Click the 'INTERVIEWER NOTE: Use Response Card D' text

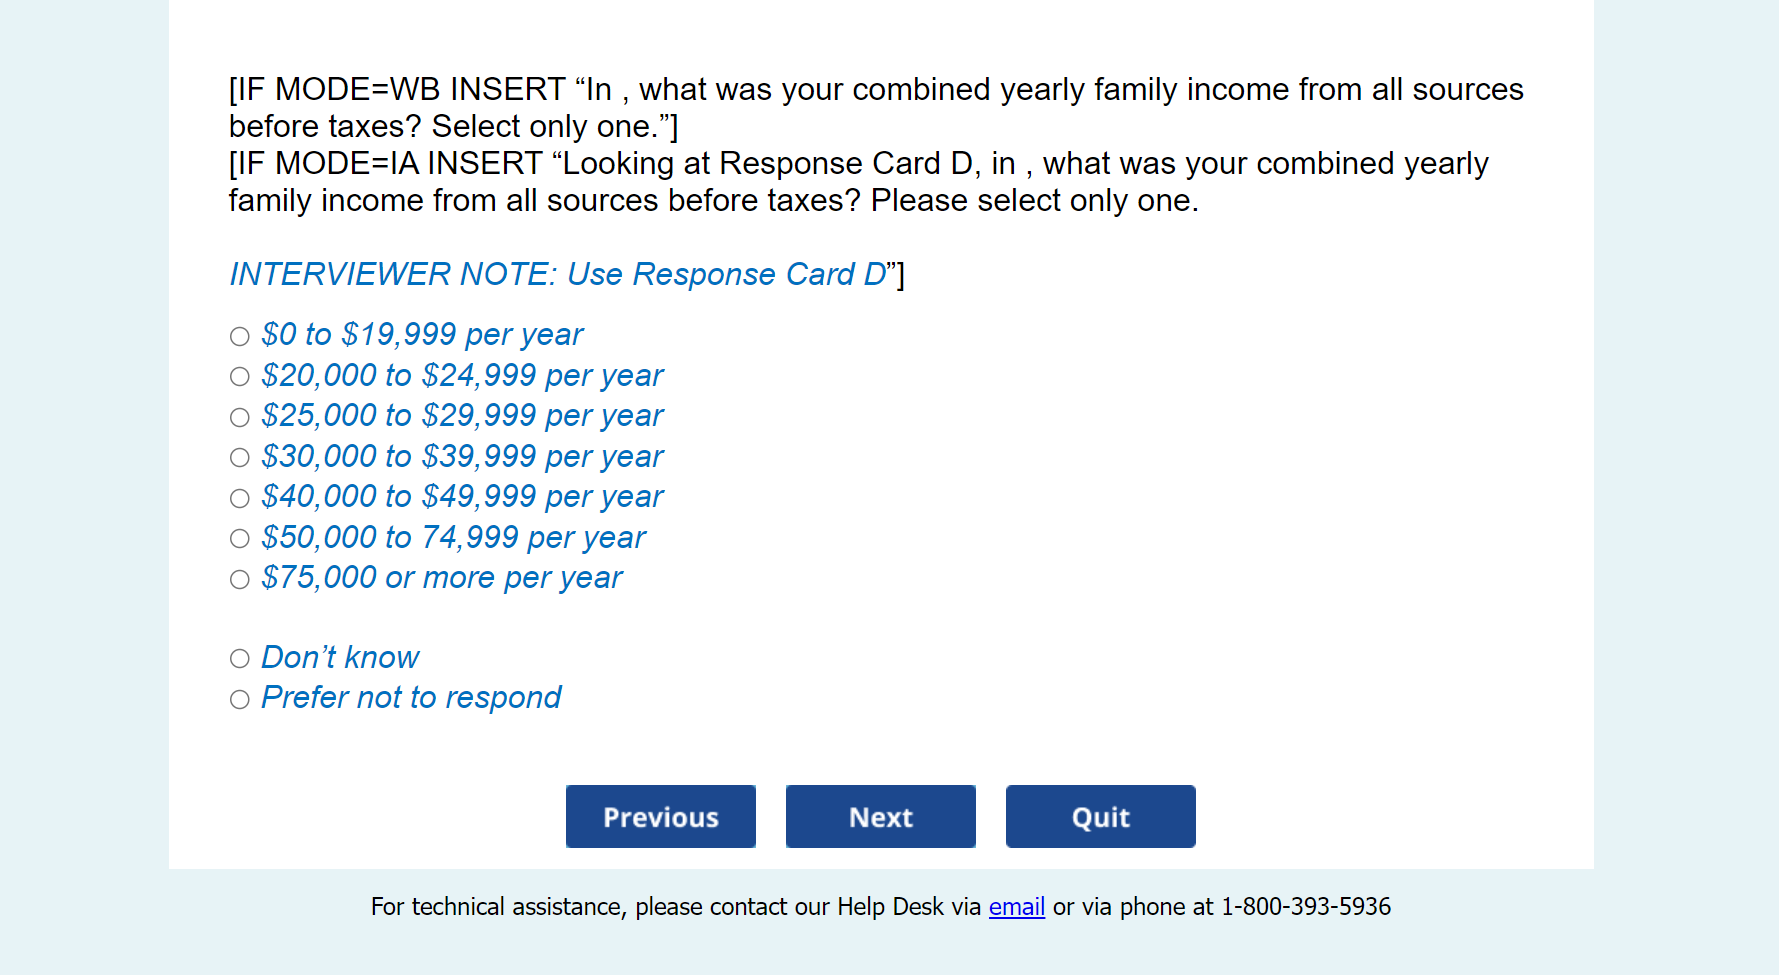(x=558, y=274)
